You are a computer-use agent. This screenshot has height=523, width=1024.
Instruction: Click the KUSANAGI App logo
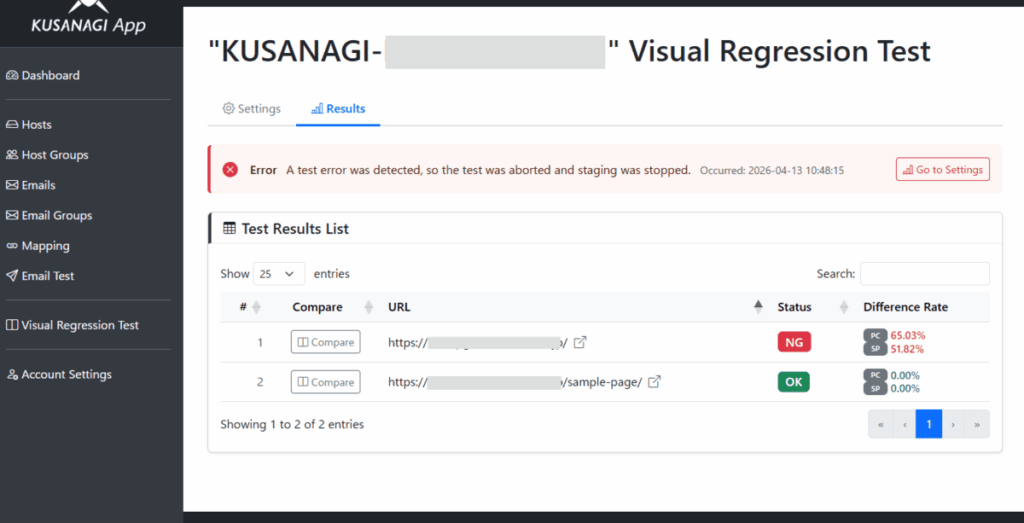click(x=88, y=20)
